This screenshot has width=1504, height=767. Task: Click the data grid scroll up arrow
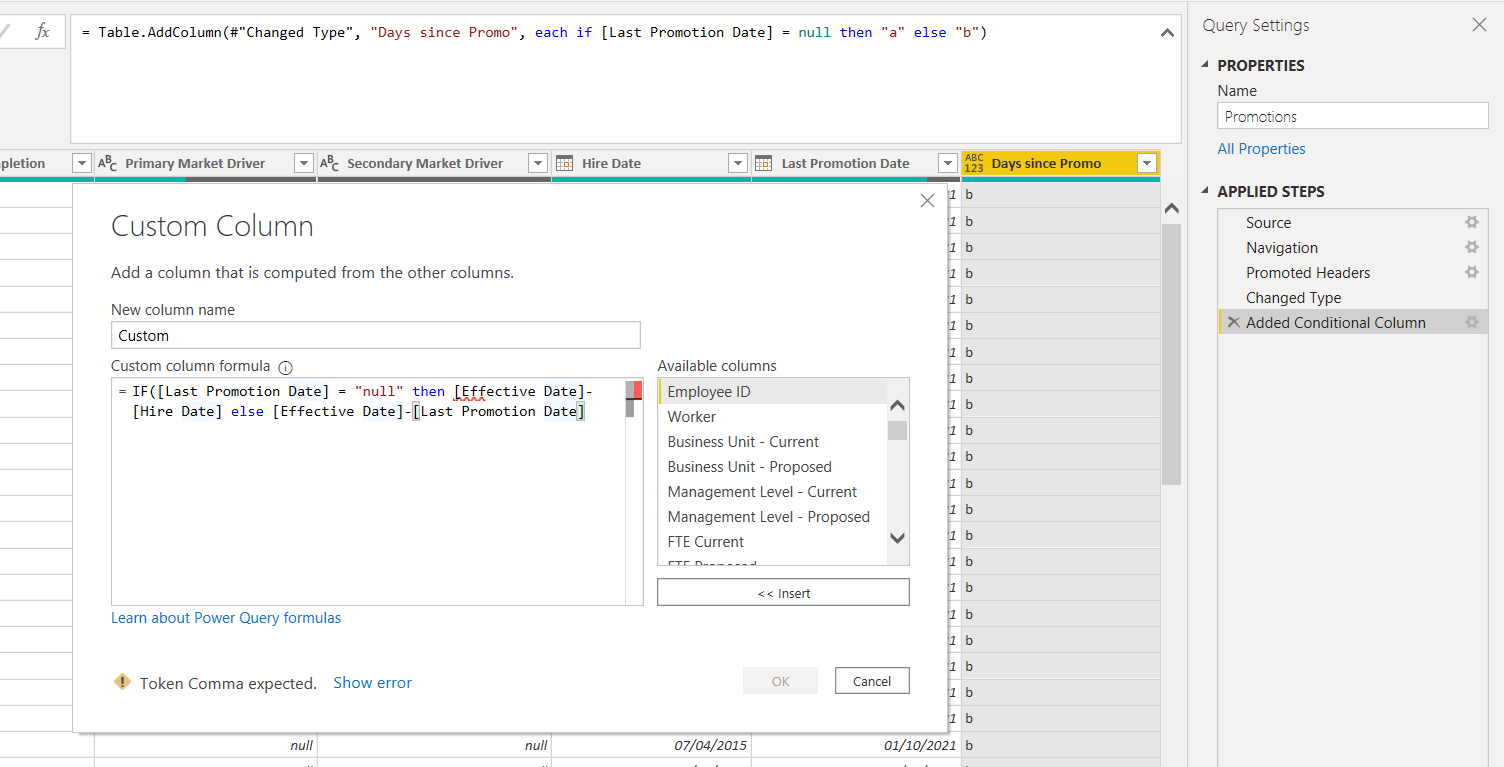point(1172,208)
